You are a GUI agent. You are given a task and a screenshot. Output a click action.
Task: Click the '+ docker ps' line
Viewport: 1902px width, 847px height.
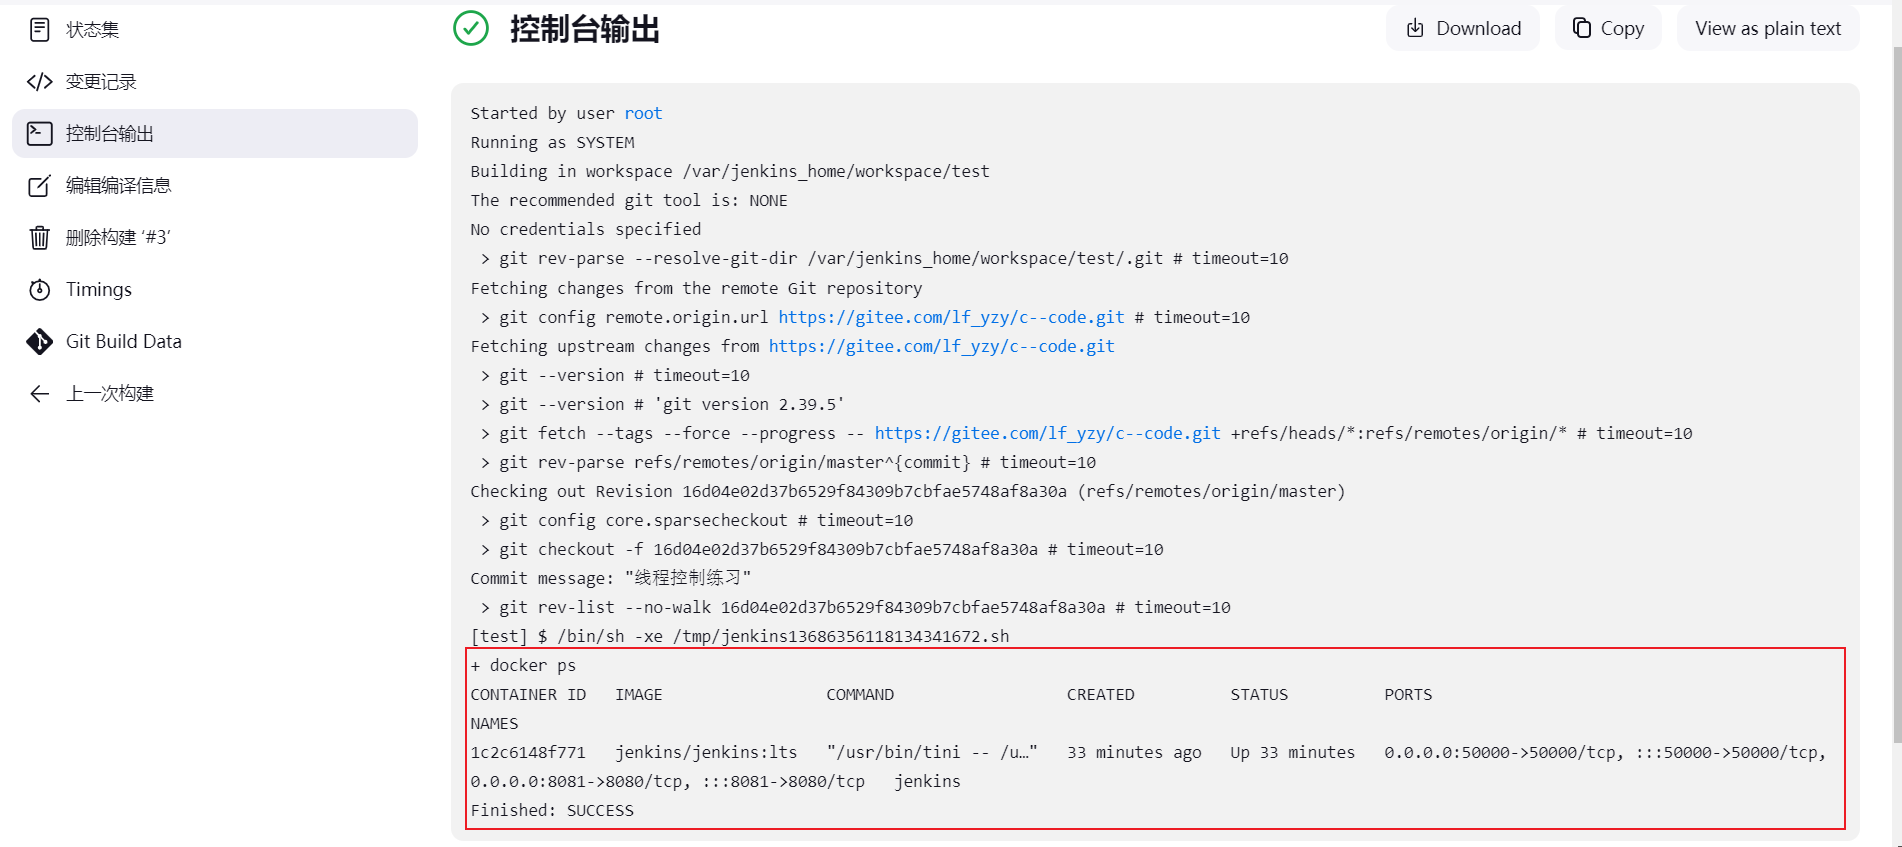(523, 666)
